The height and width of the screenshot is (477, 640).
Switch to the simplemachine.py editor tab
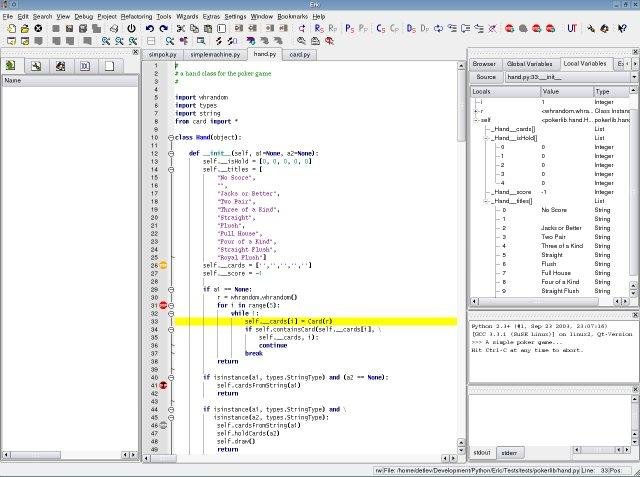(x=217, y=54)
